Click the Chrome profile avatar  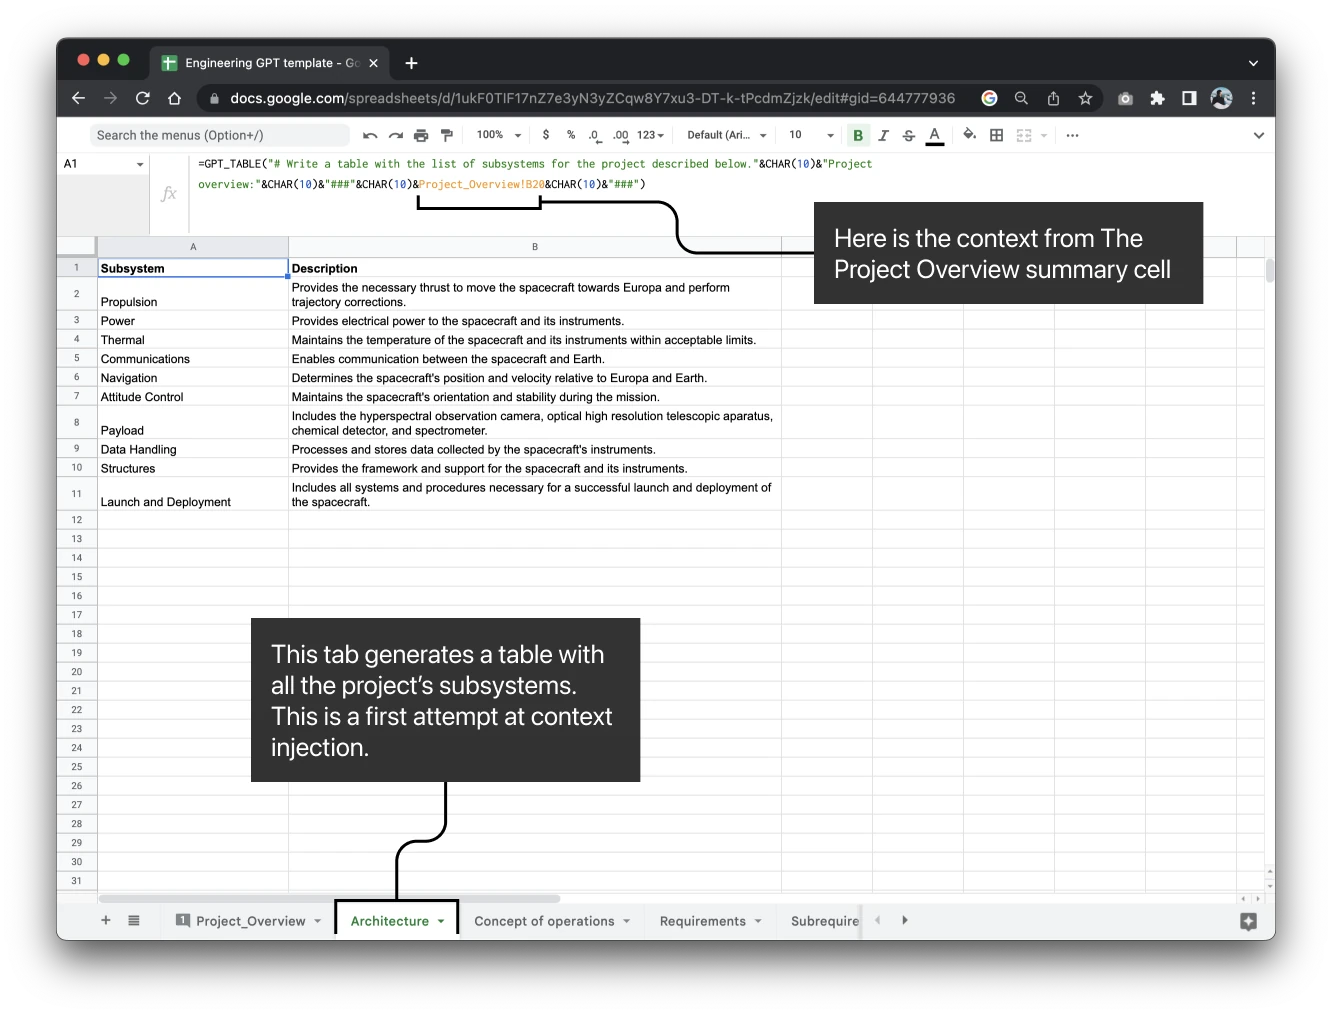point(1221,98)
